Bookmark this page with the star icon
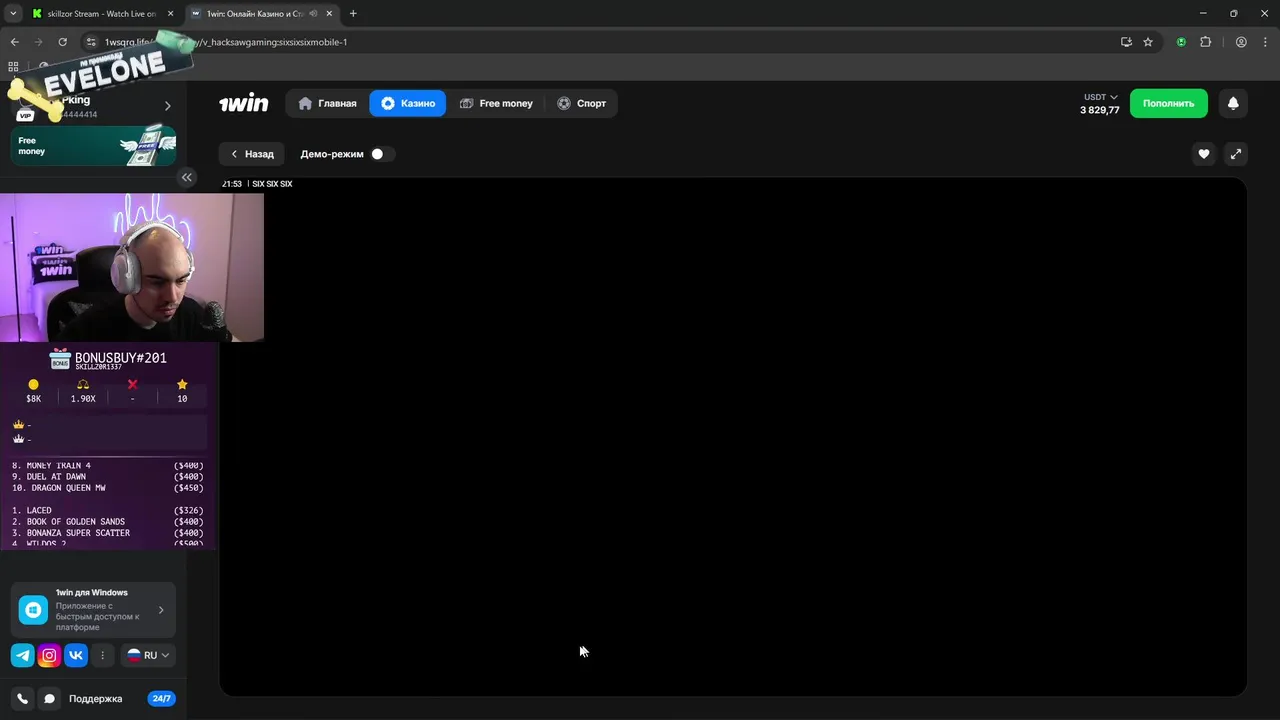Screen dimensions: 1280x720 pyautogui.click(x=1148, y=42)
